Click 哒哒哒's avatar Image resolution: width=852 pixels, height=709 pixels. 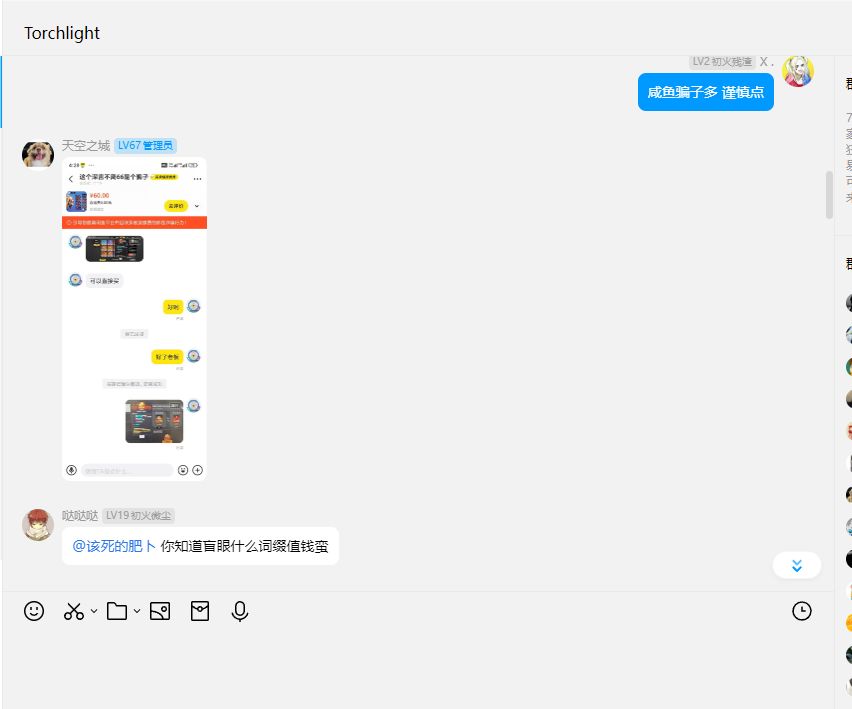point(37,524)
